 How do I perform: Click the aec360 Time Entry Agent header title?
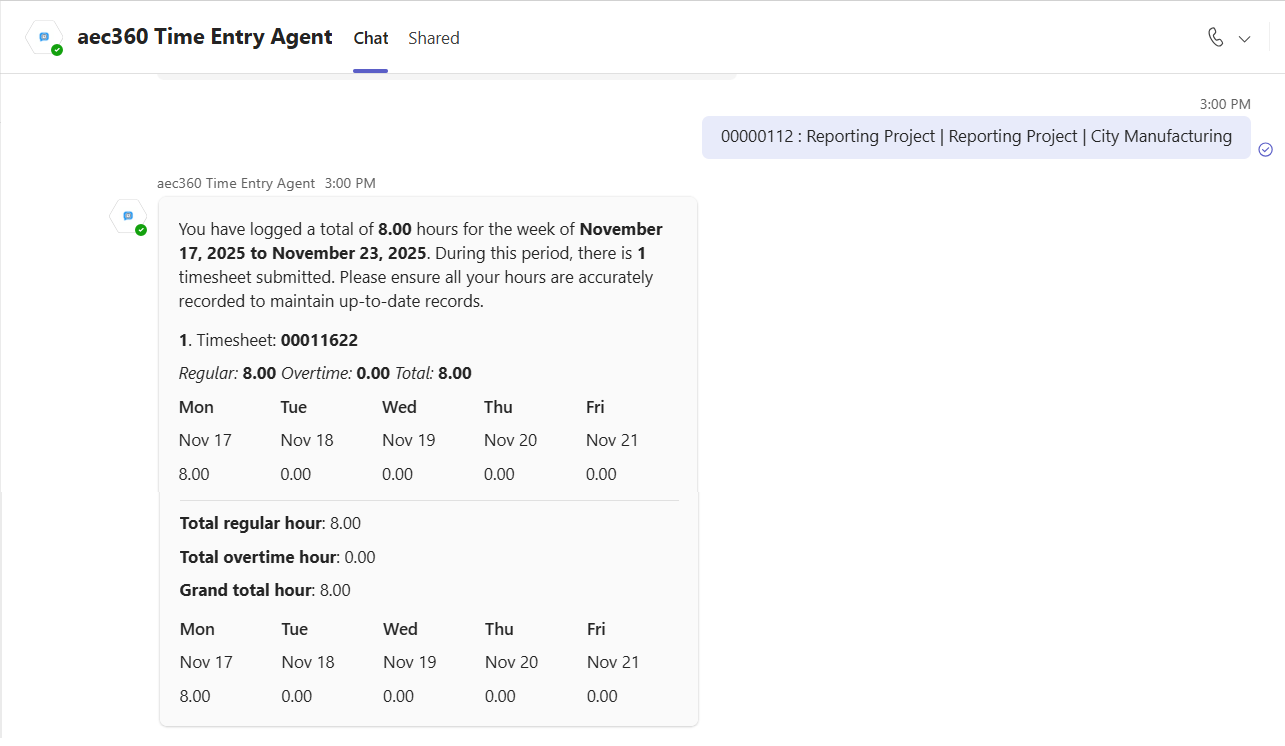coord(204,37)
